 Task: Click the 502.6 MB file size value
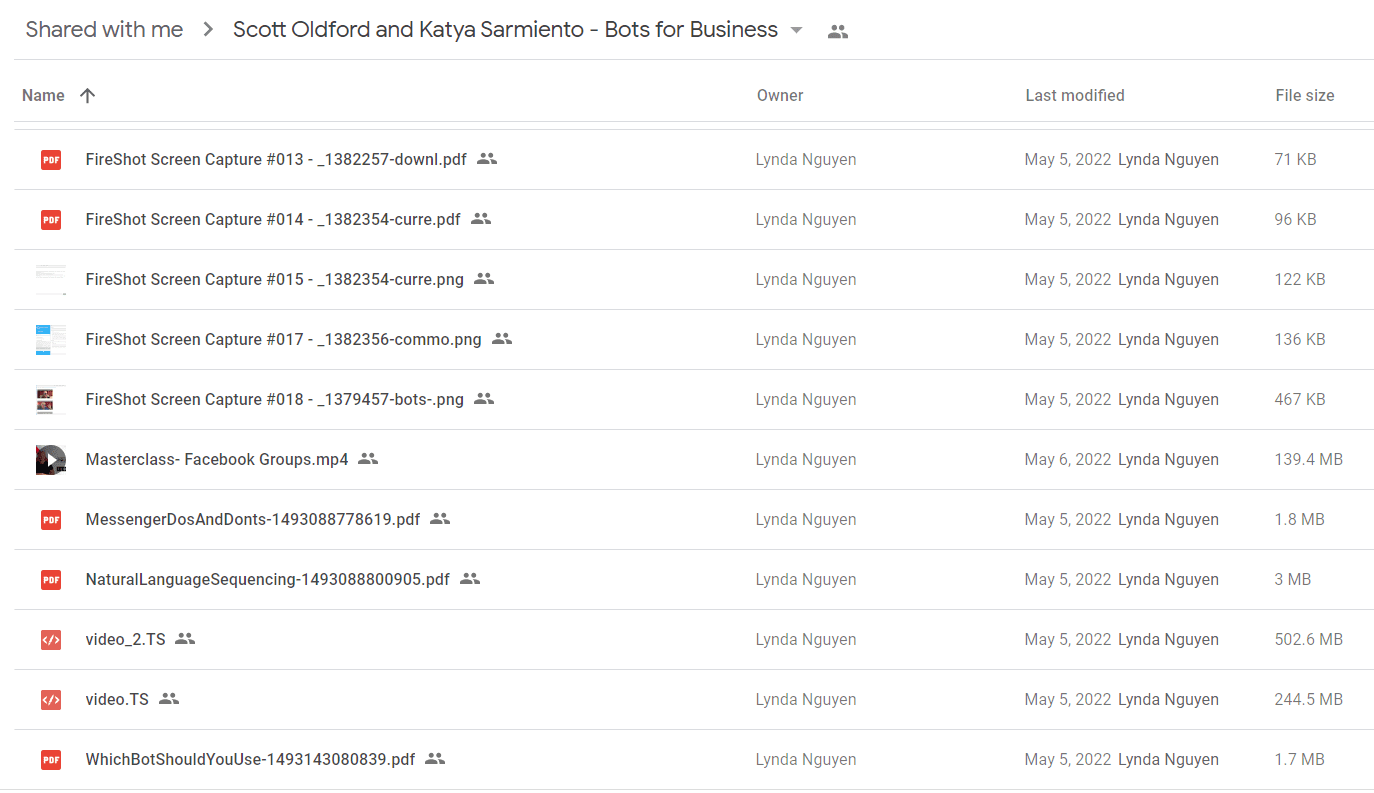click(x=1309, y=639)
